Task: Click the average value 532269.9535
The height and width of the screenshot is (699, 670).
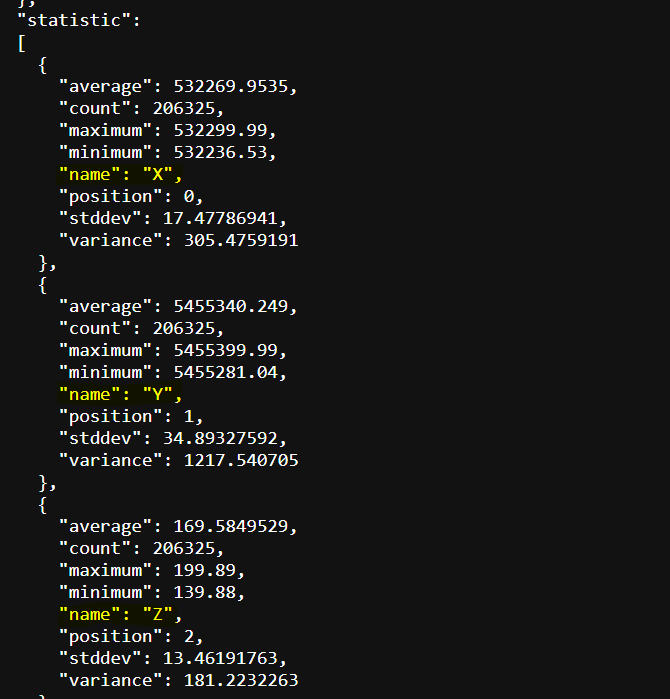Action: click(x=230, y=87)
